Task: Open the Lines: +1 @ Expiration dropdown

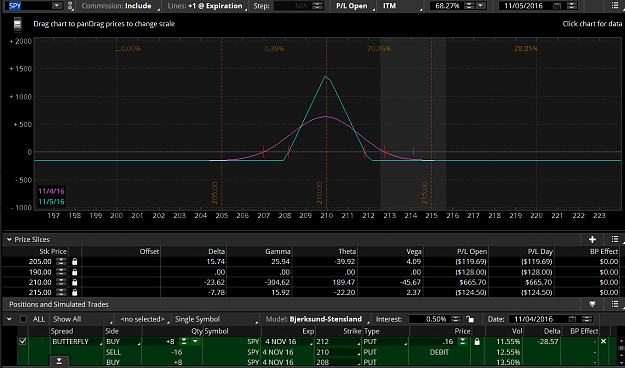Action: point(206,6)
